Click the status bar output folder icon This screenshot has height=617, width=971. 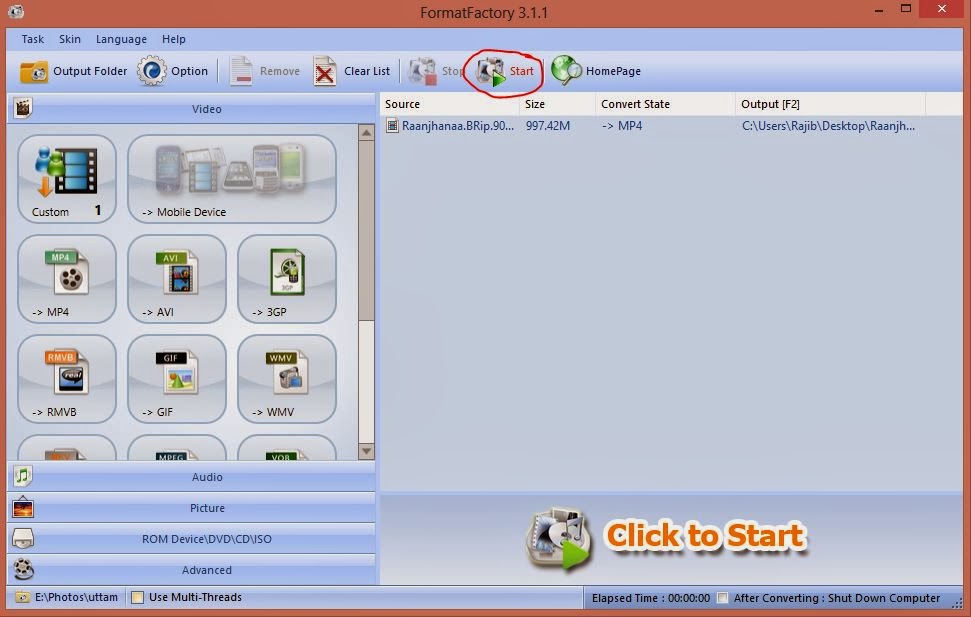click(22, 597)
